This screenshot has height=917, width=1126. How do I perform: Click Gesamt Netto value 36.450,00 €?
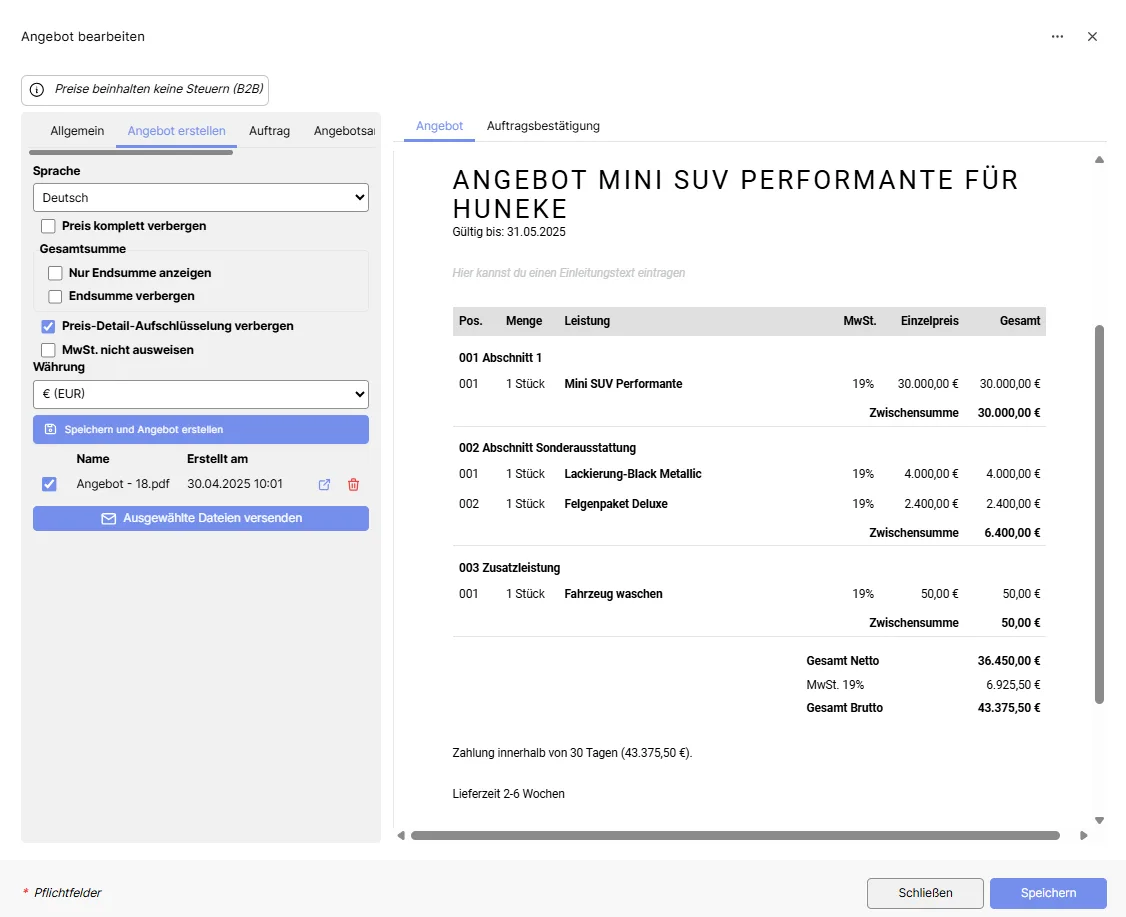pos(1009,661)
